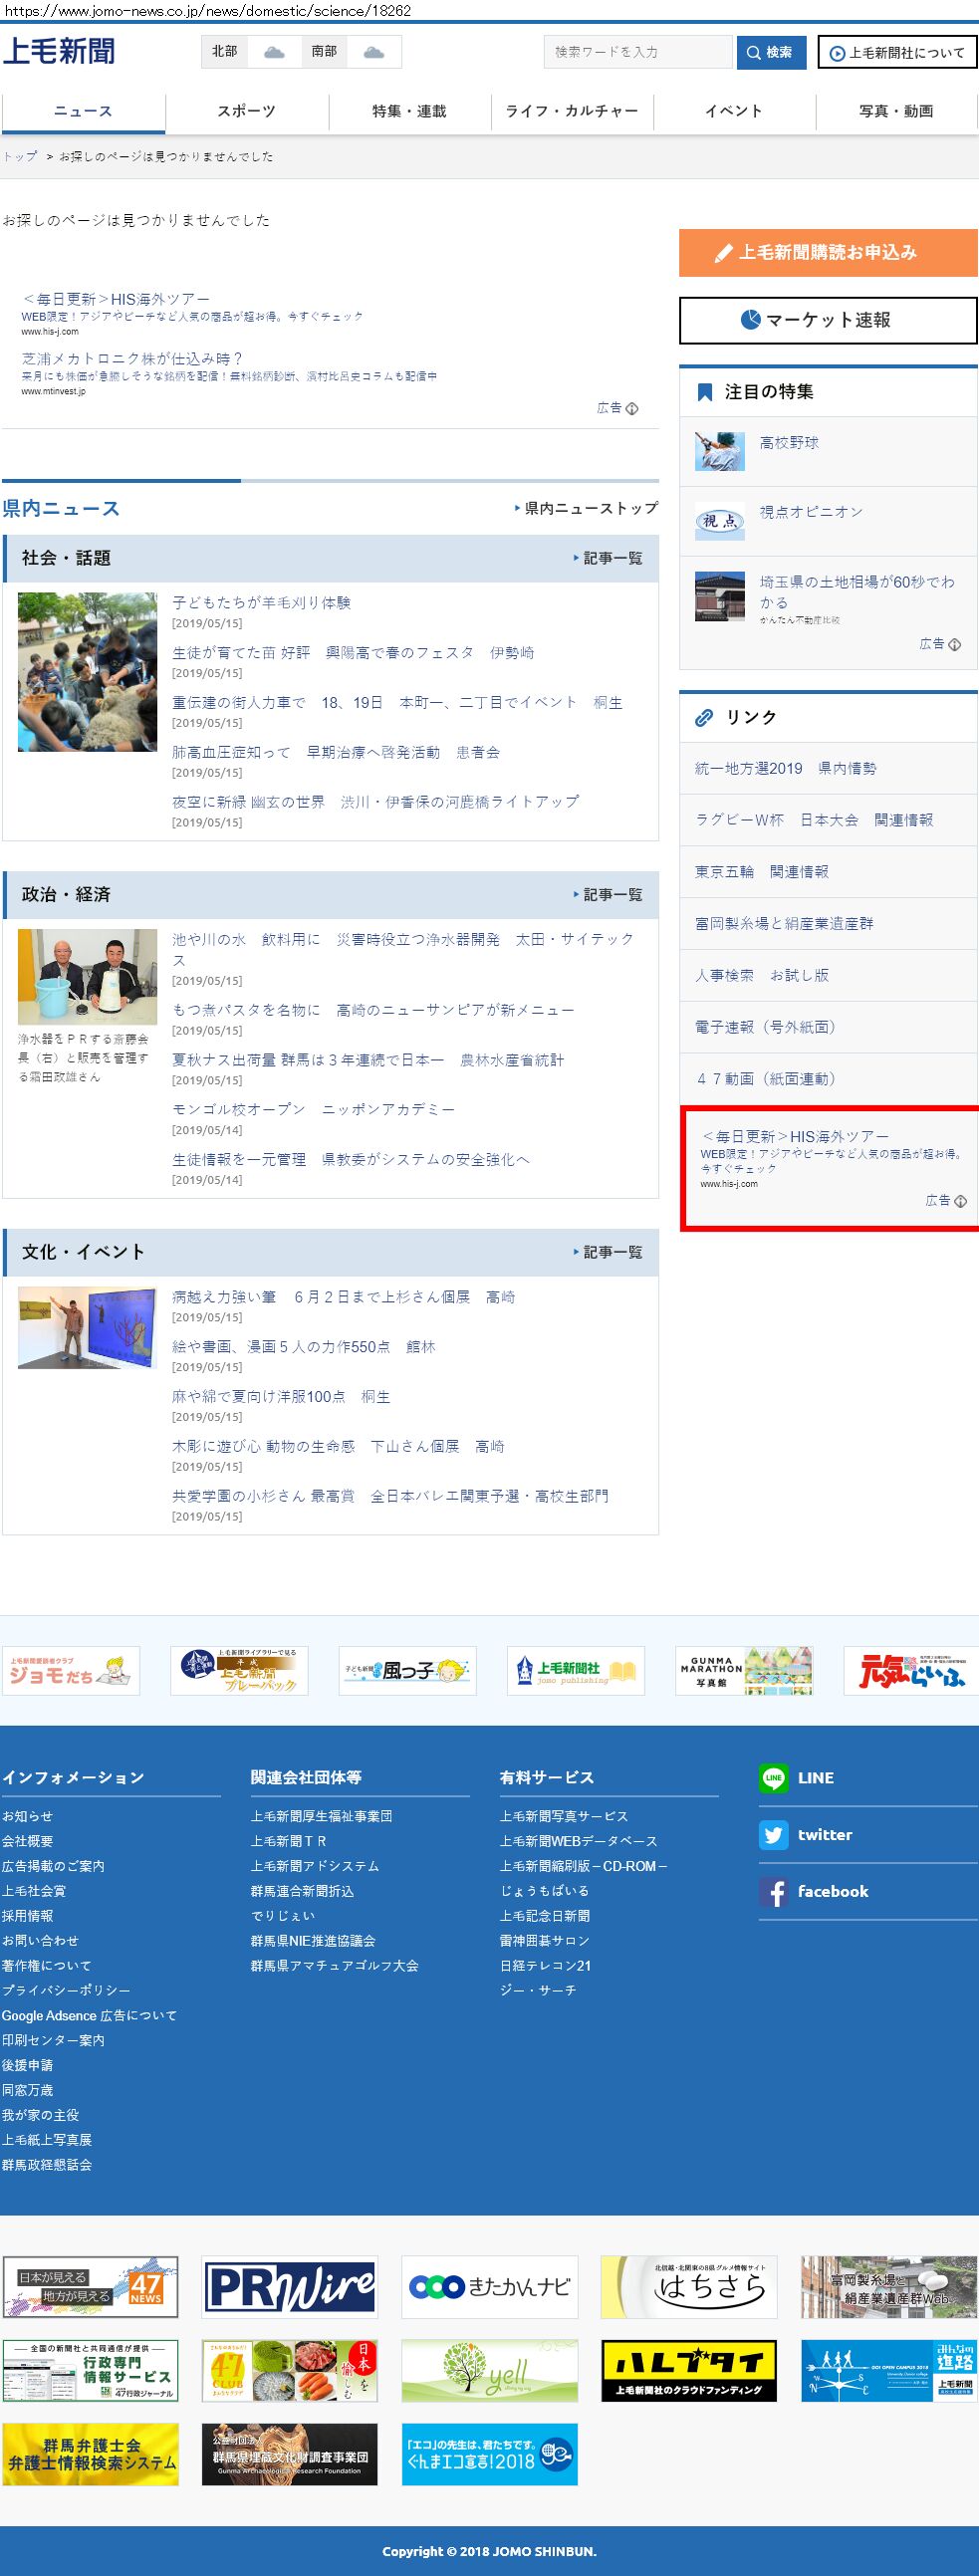Viewport: 979px width, 2576px height.
Task: Expand 政治・経済 記事一覧 link
Action: (608, 894)
